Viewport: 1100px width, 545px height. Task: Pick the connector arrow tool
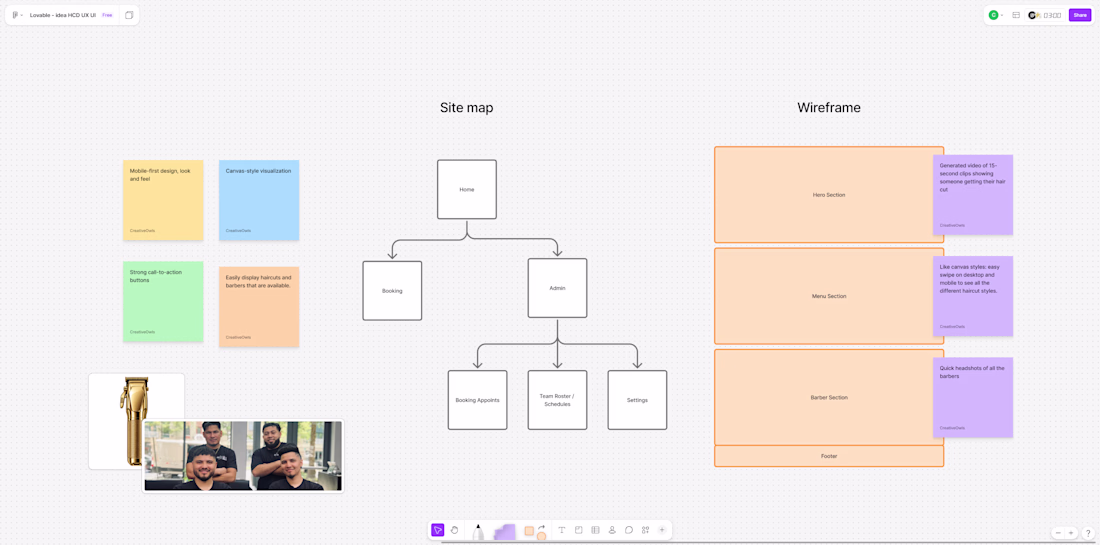pyautogui.click(x=542, y=526)
